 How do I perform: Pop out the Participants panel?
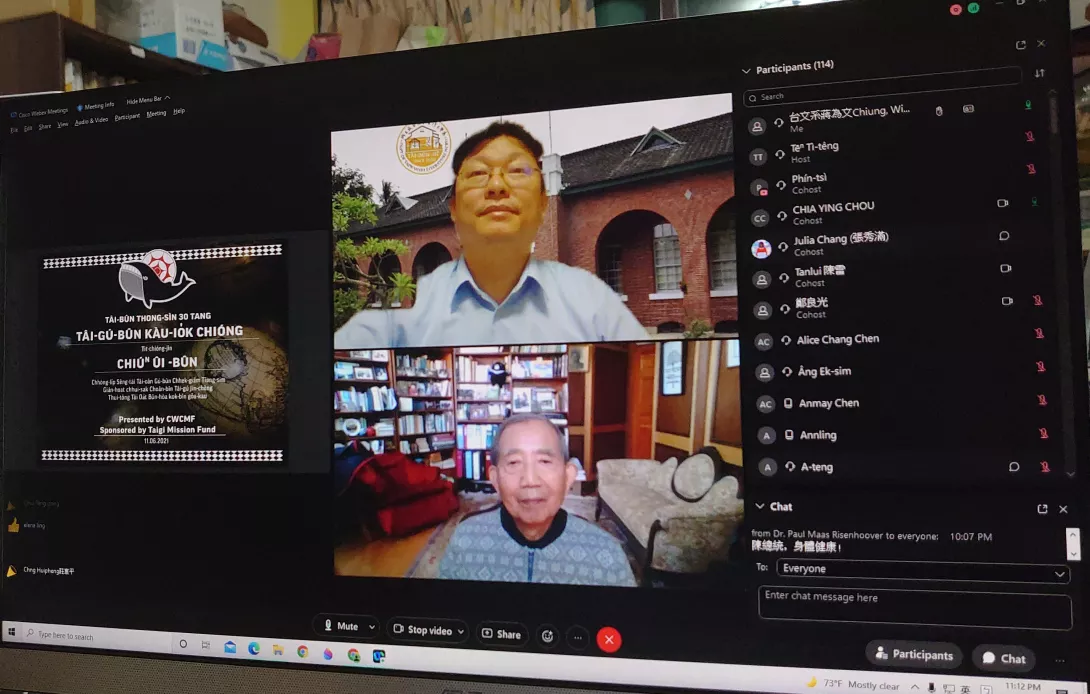click(1020, 45)
